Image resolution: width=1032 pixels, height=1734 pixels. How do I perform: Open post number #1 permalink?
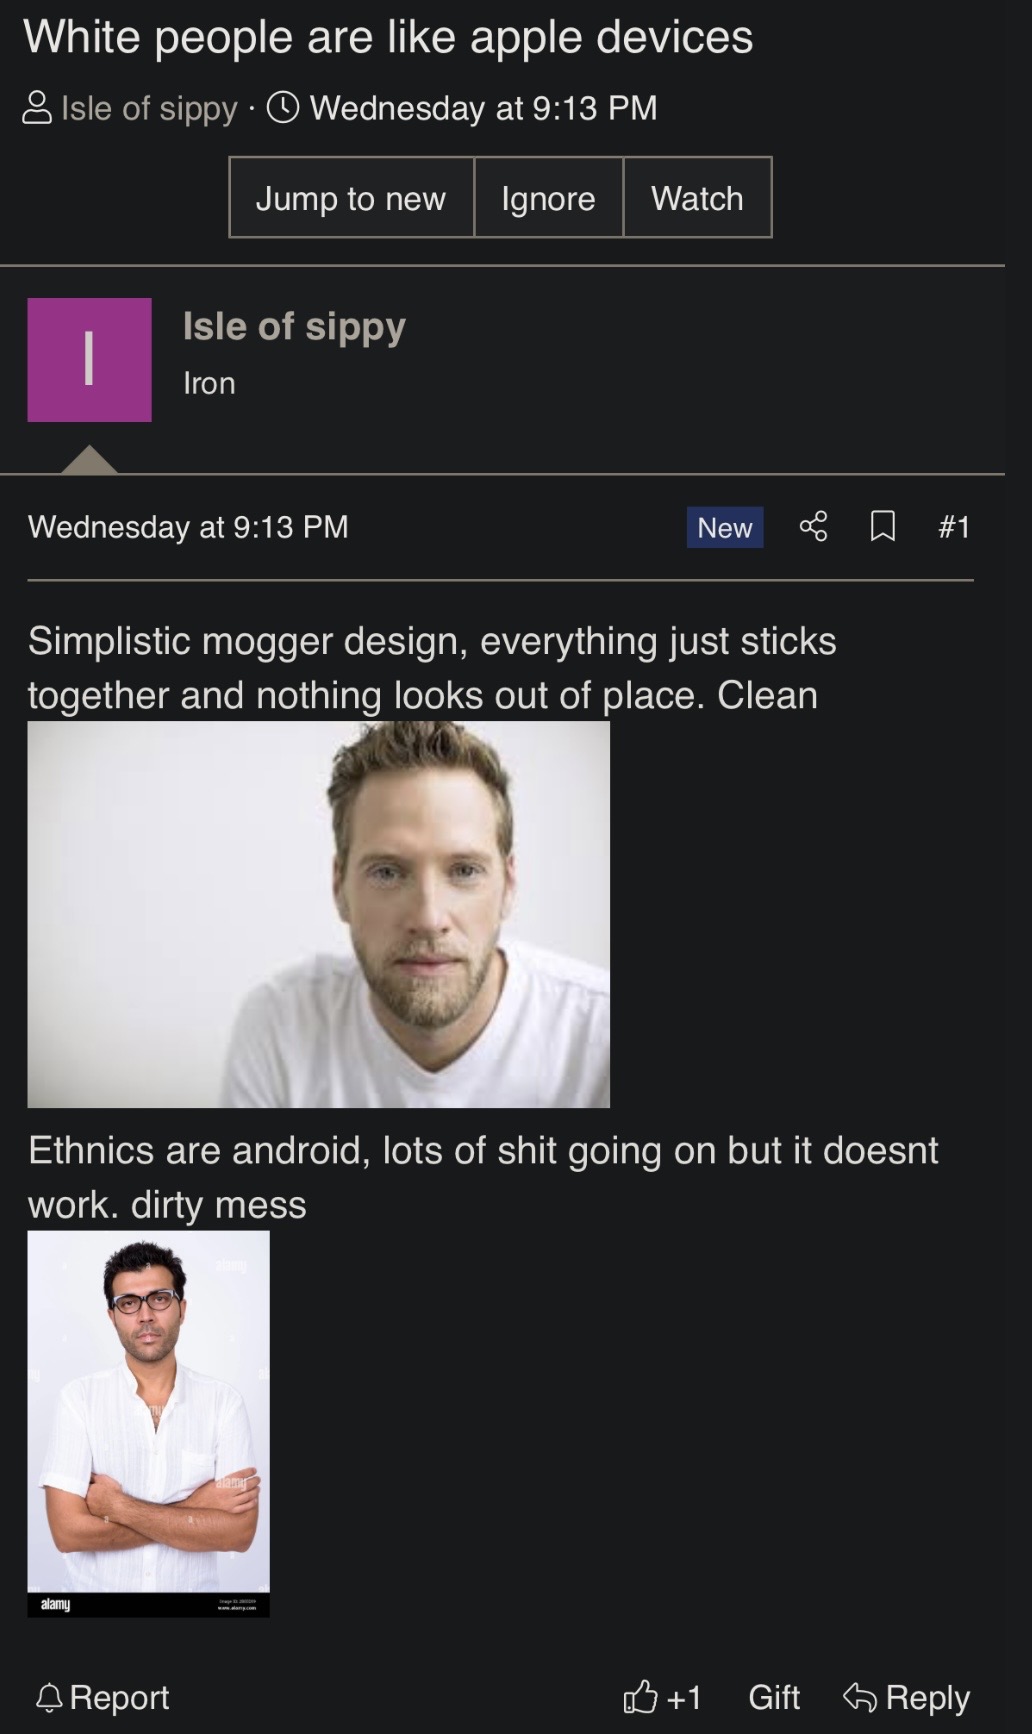[x=954, y=526]
